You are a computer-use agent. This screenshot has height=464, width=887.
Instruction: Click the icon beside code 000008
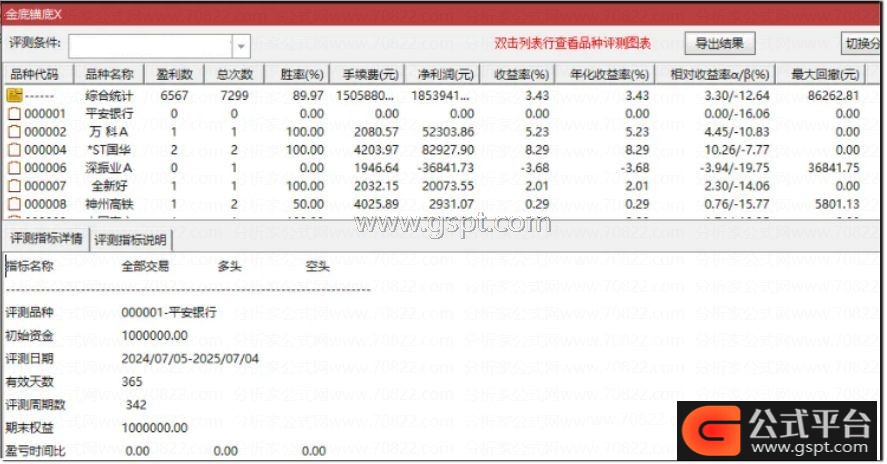15,204
